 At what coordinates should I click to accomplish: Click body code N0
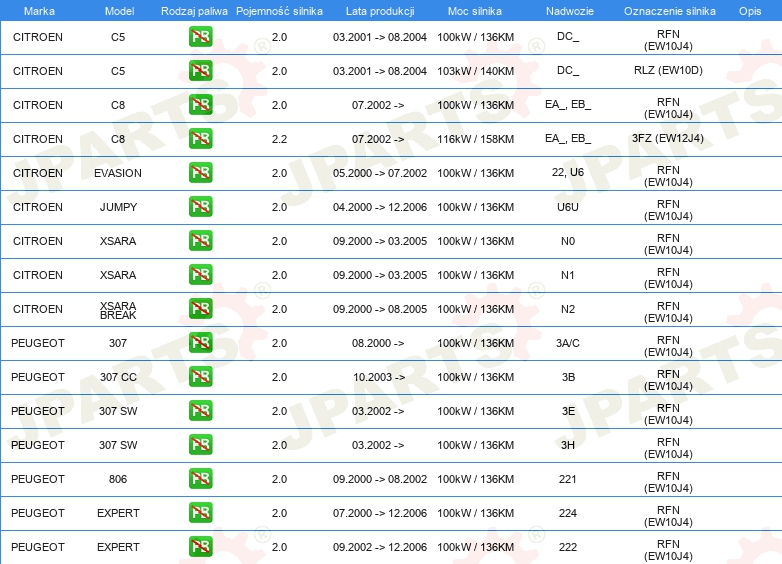tap(568, 241)
